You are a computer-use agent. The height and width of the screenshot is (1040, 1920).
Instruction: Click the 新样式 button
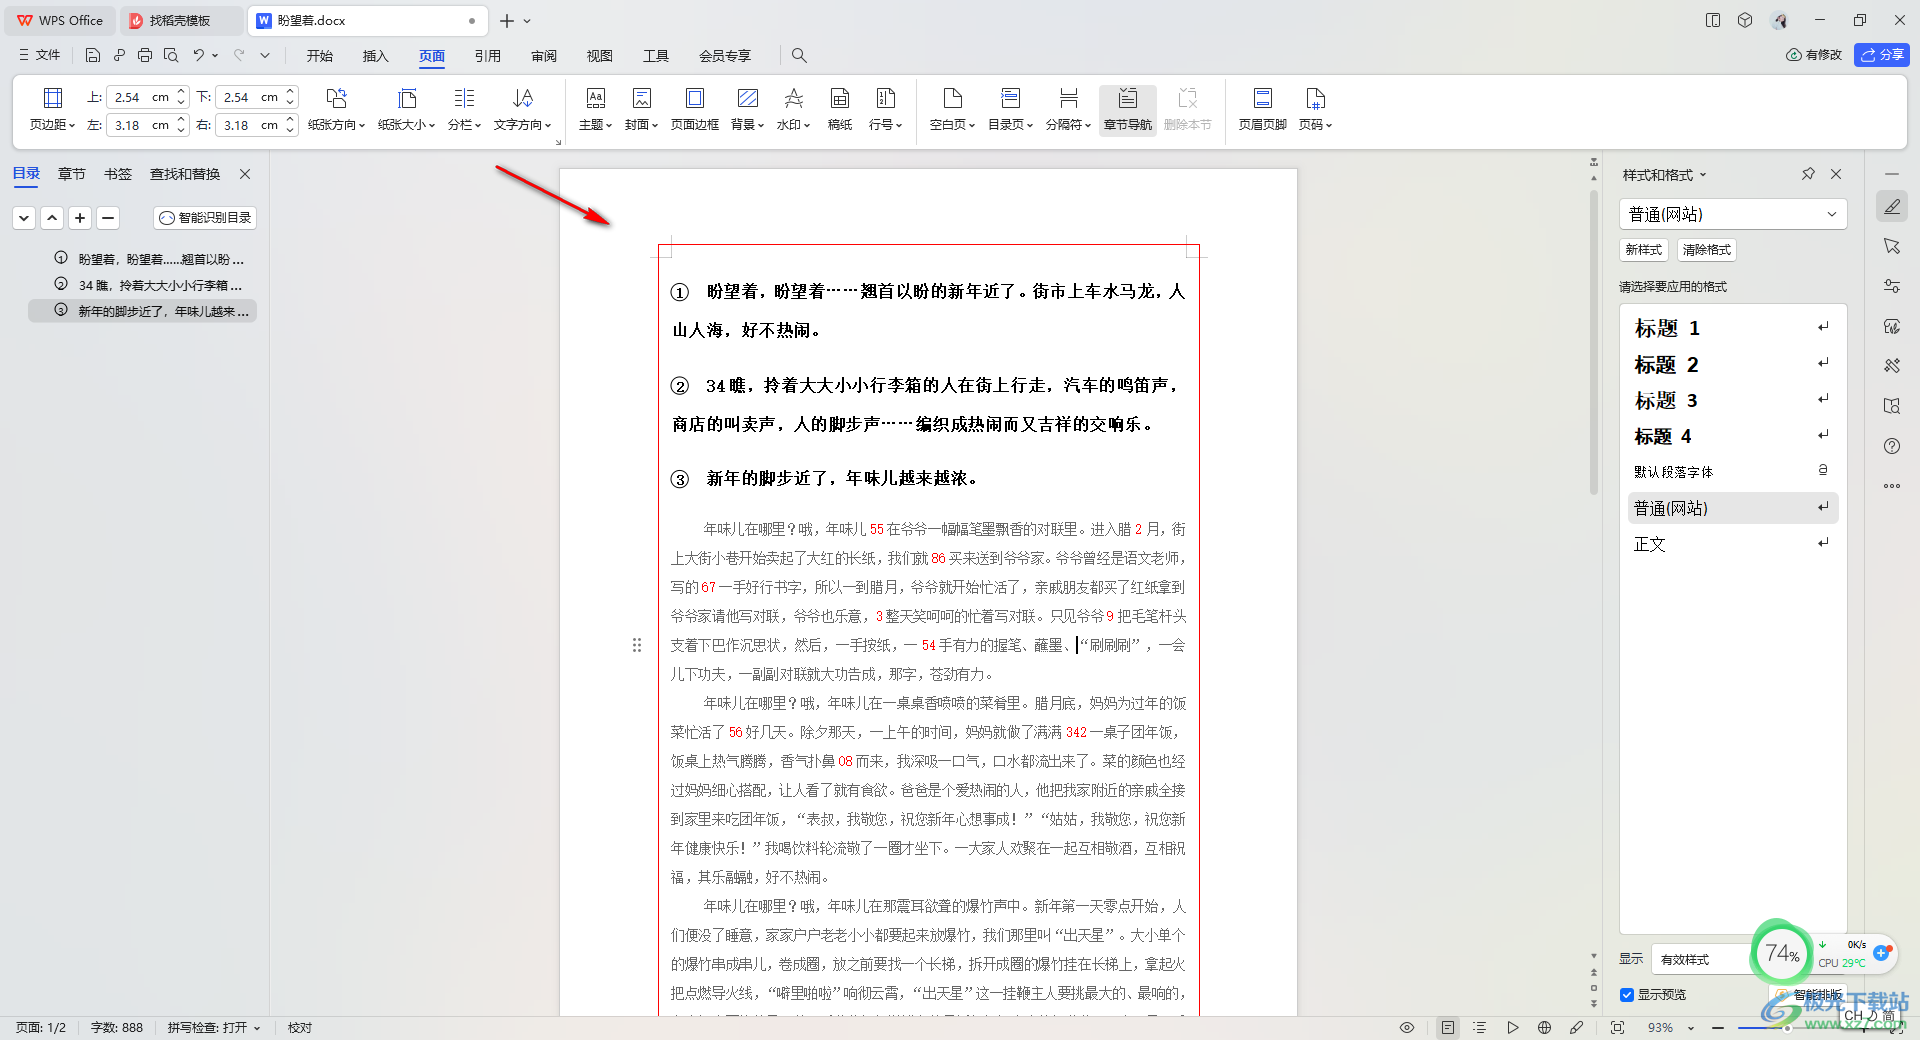[x=1644, y=250]
